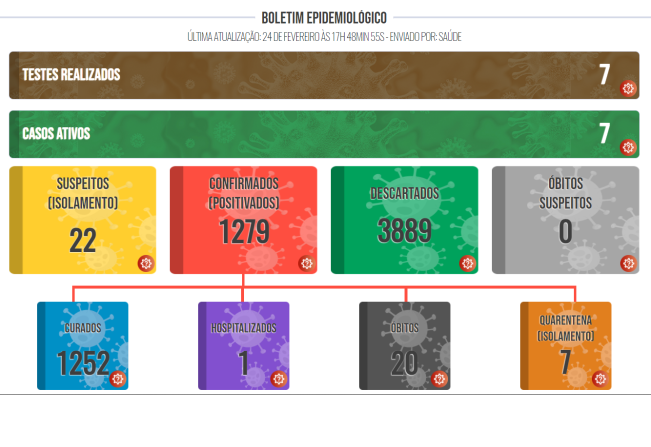Click the red Confirmados (Positivados) card
The image size is (651, 447).
(x=243, y=220)
